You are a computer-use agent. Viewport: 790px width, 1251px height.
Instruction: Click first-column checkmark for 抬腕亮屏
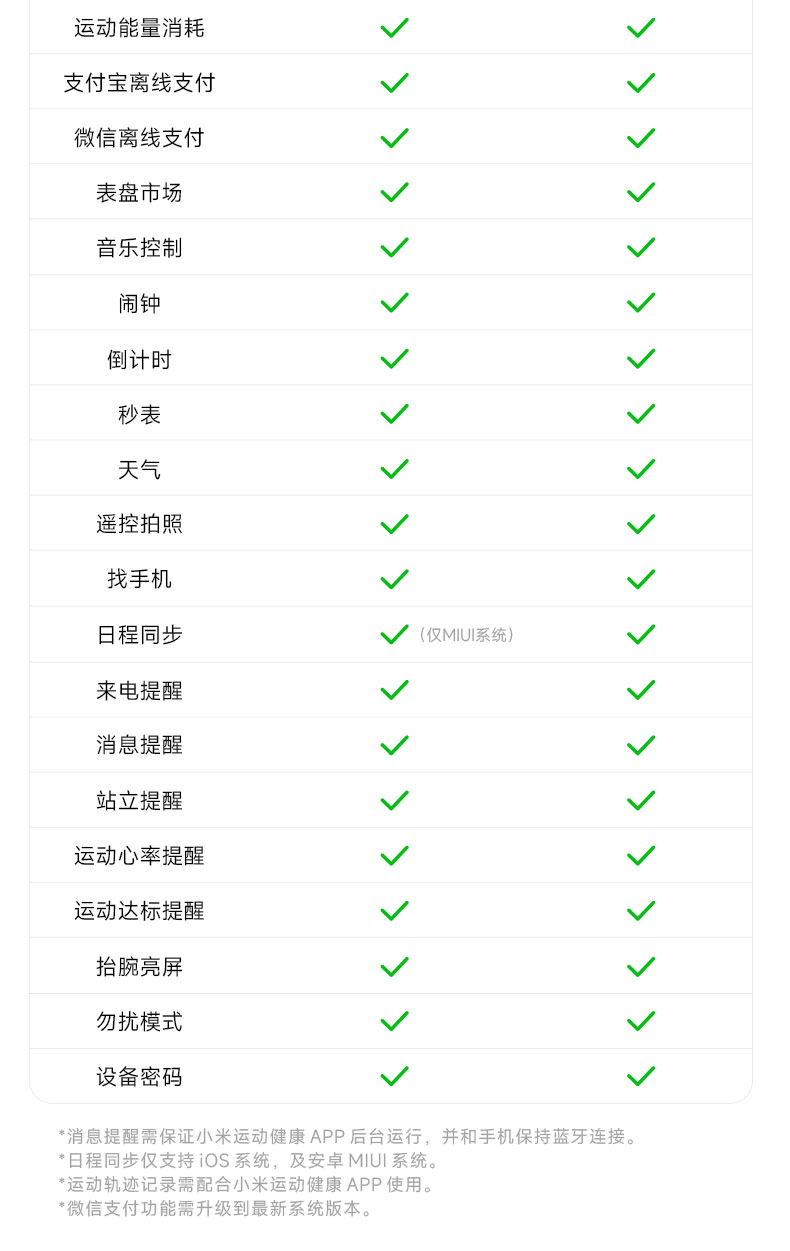click(395, 967)
